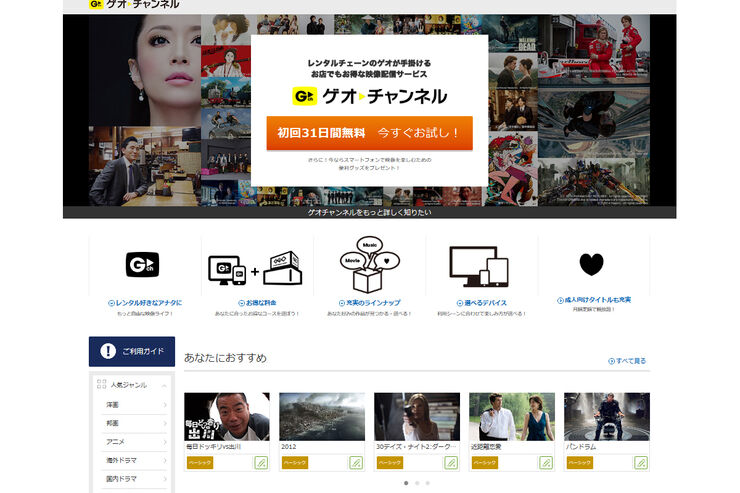This screenshot has width=740, height=493.
Task: Click the green pencil icon under 2012
Action: [x=356, y=463]
